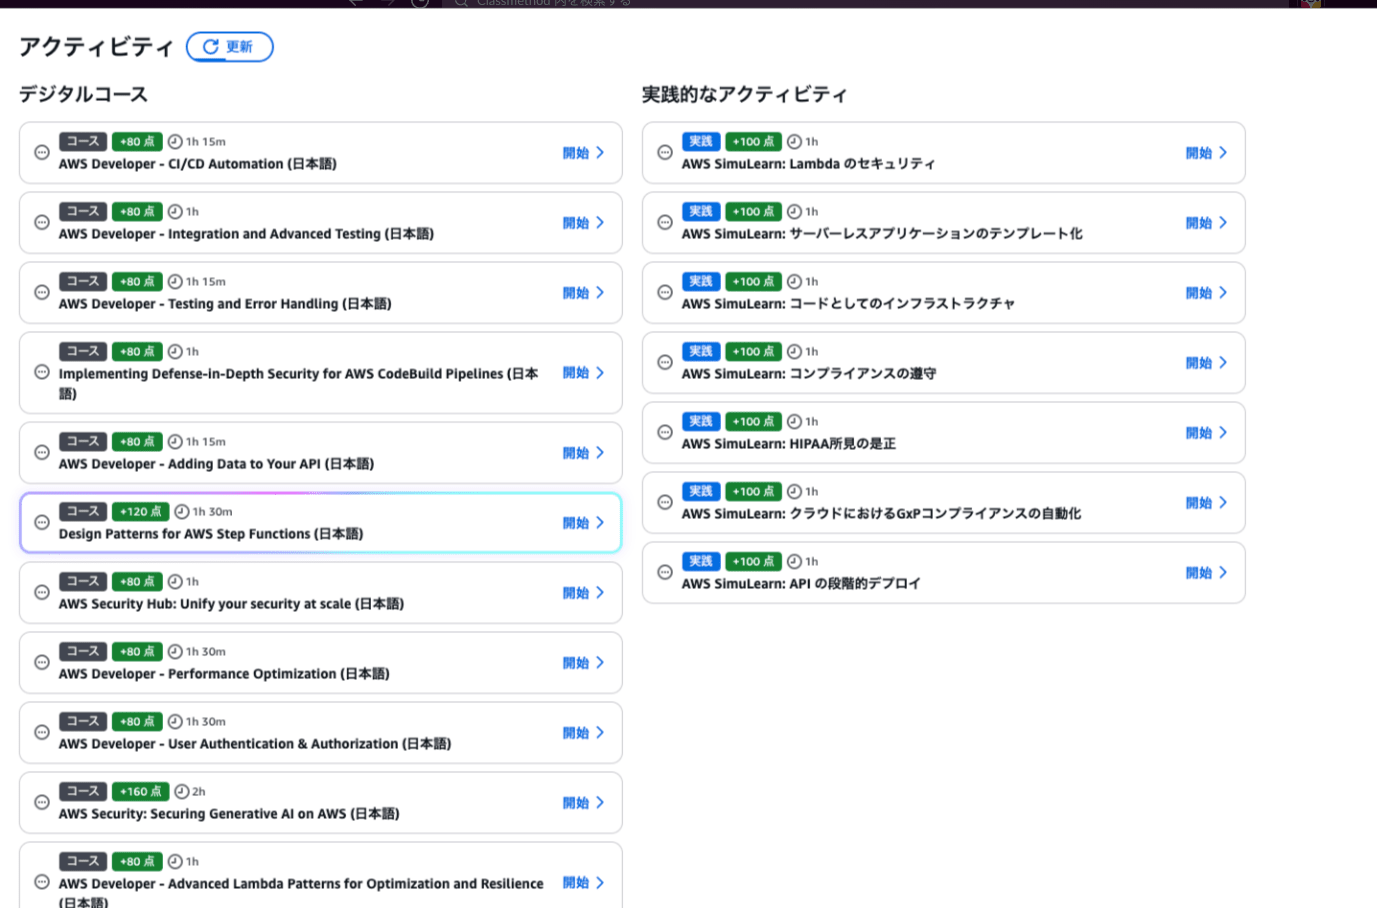Click title "AWS Security: Securing Generative AI on AWS"
Screen dimensions: 1377x908
click(229, 814)
